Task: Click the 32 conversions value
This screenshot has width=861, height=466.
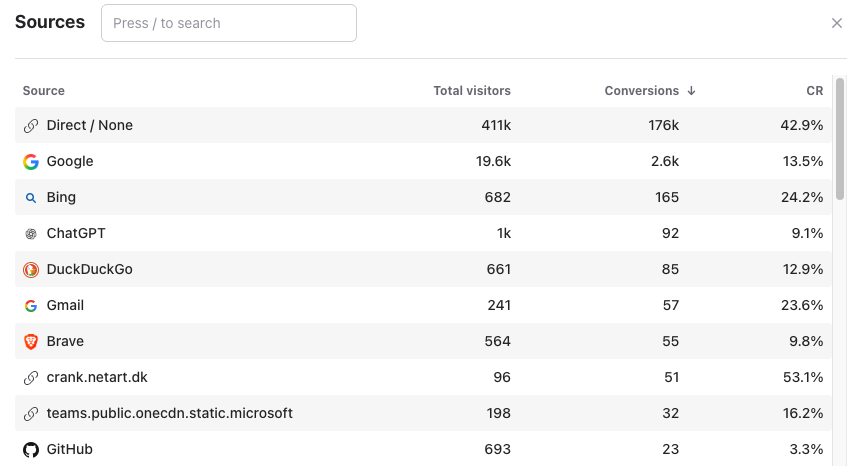Action: 670,413
